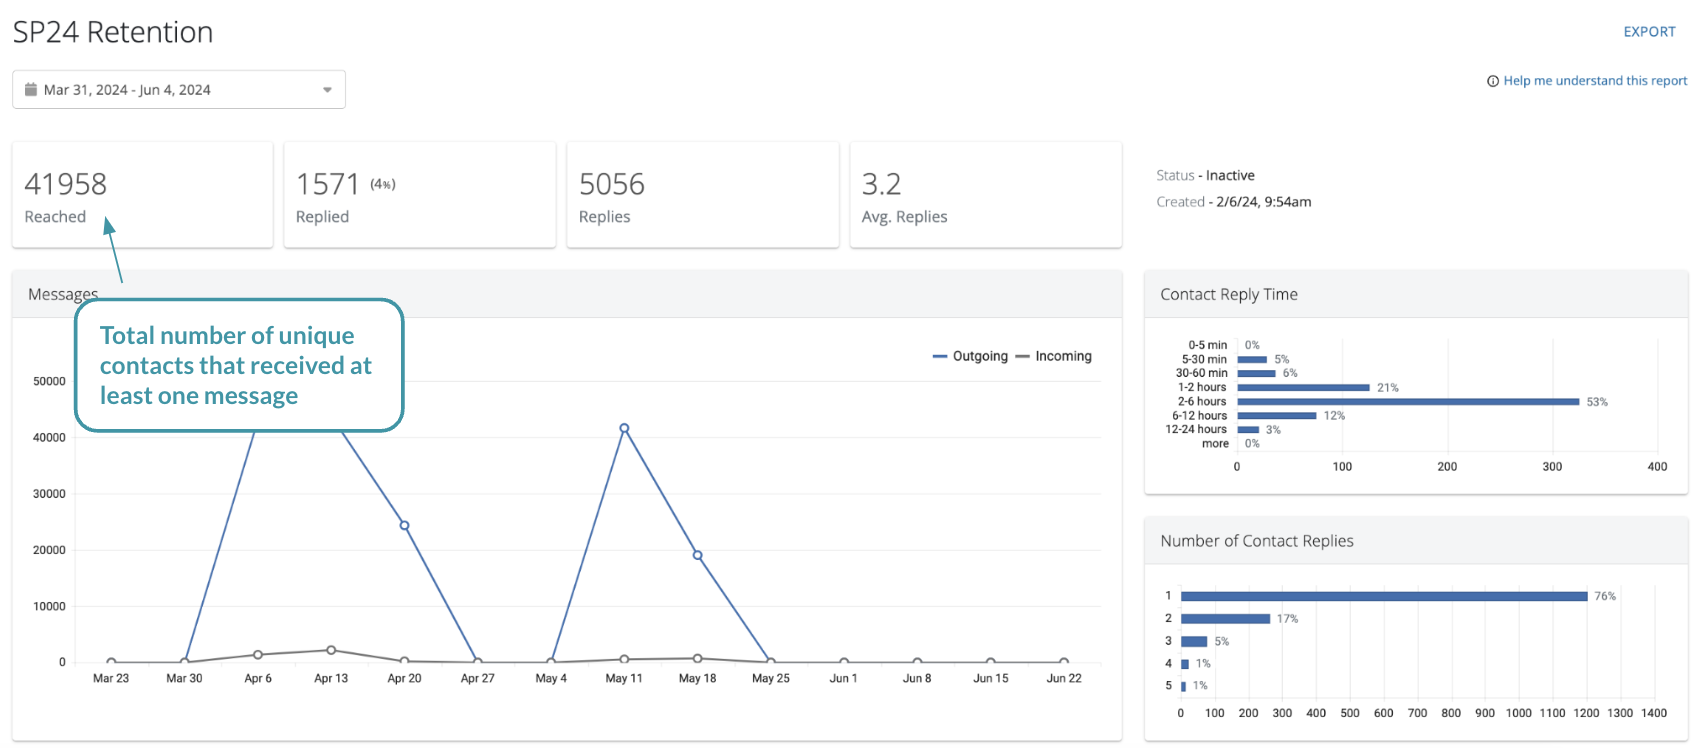The image size is (1706, 748).
Task: Toggle the Incoming series legend
Action: coord(1053,356)
